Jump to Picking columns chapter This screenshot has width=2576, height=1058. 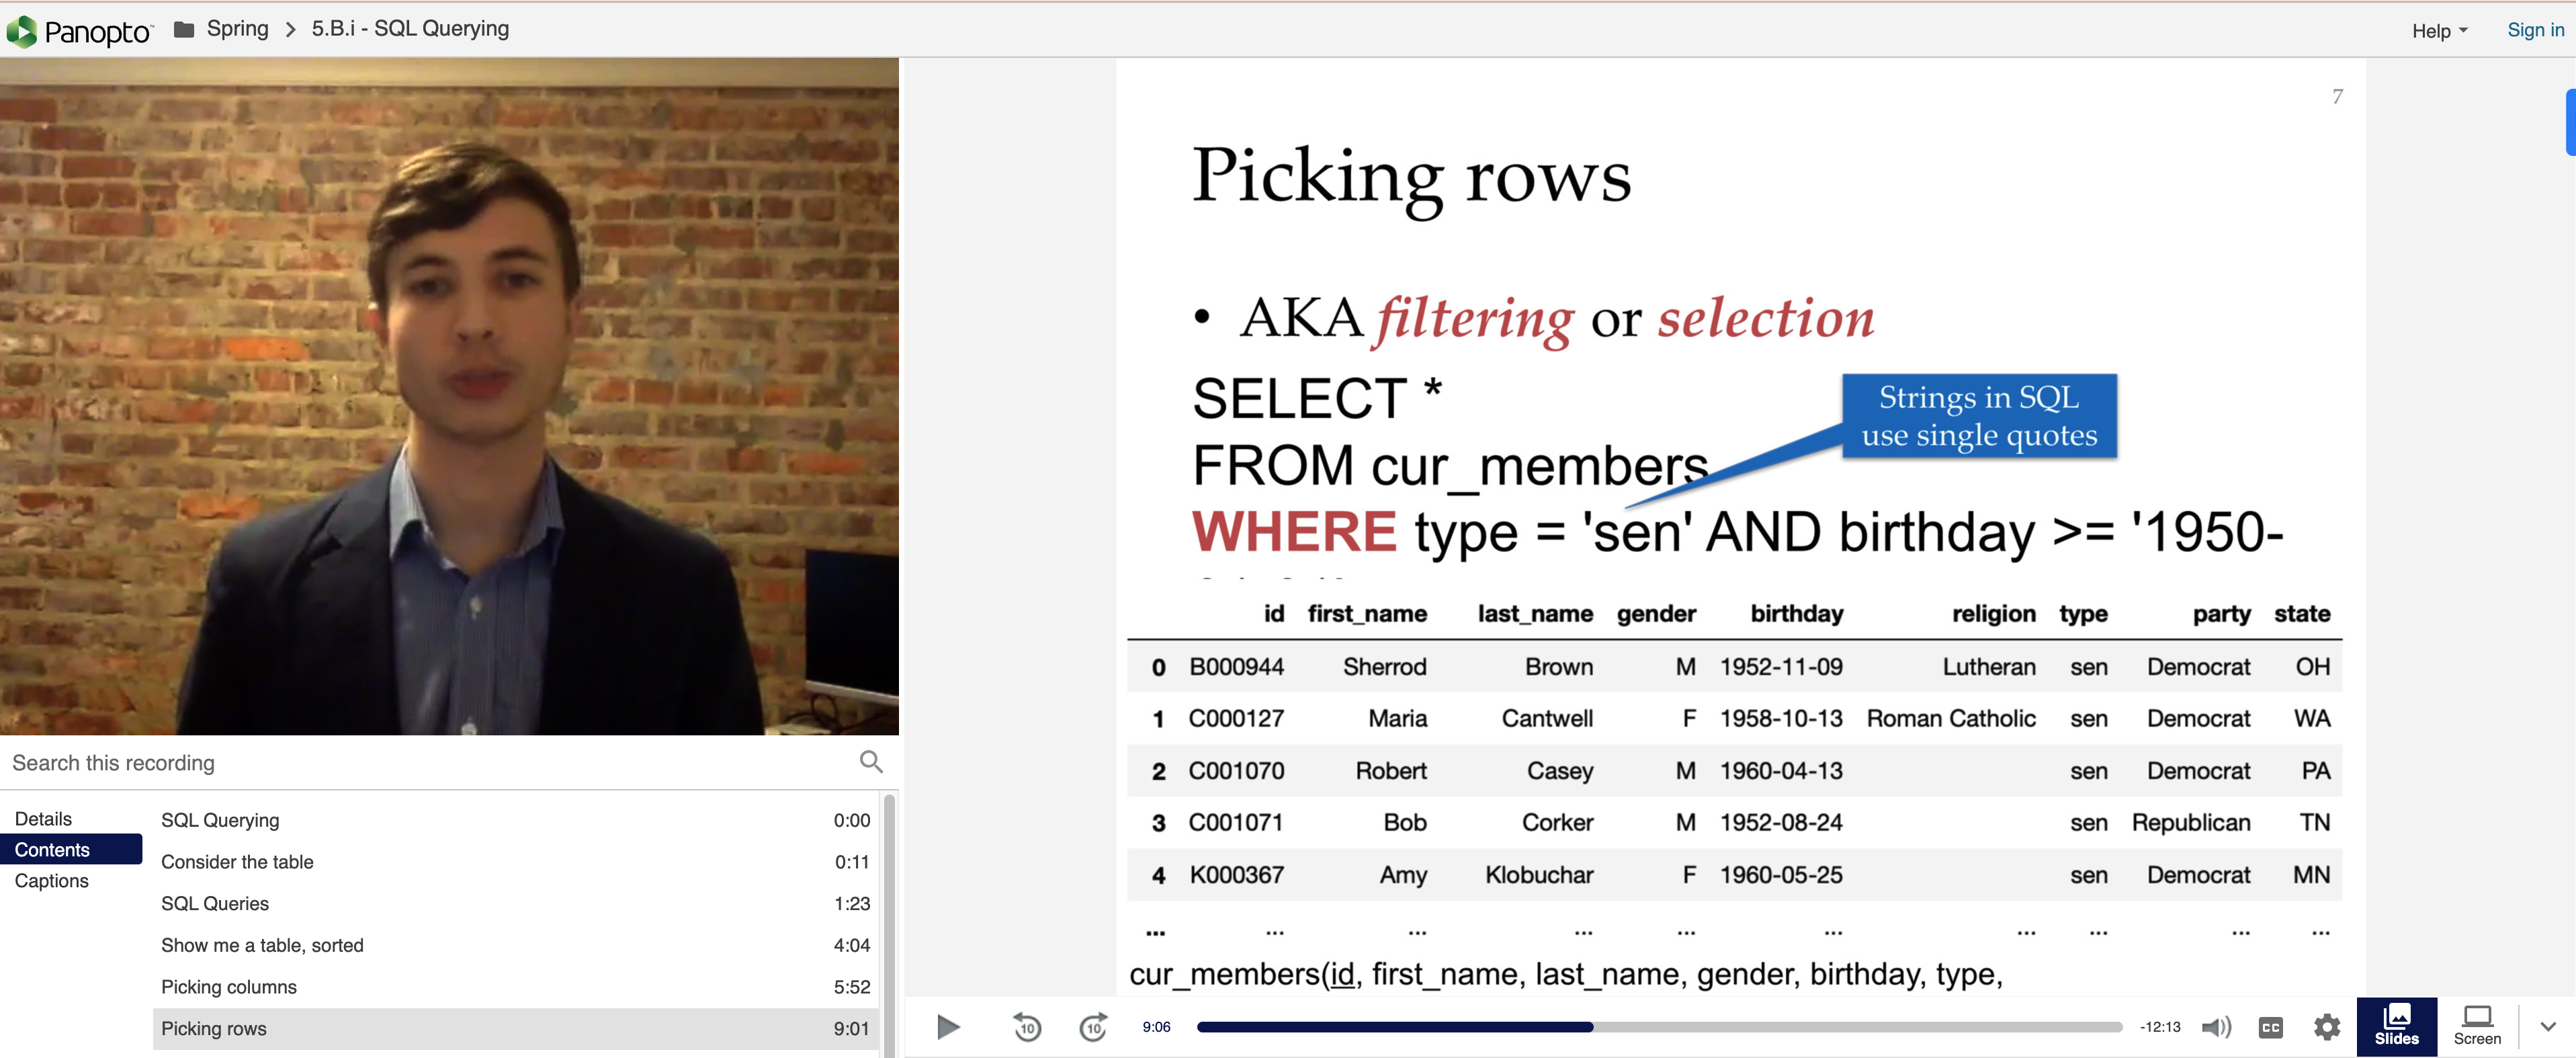(x=229, y=987)
